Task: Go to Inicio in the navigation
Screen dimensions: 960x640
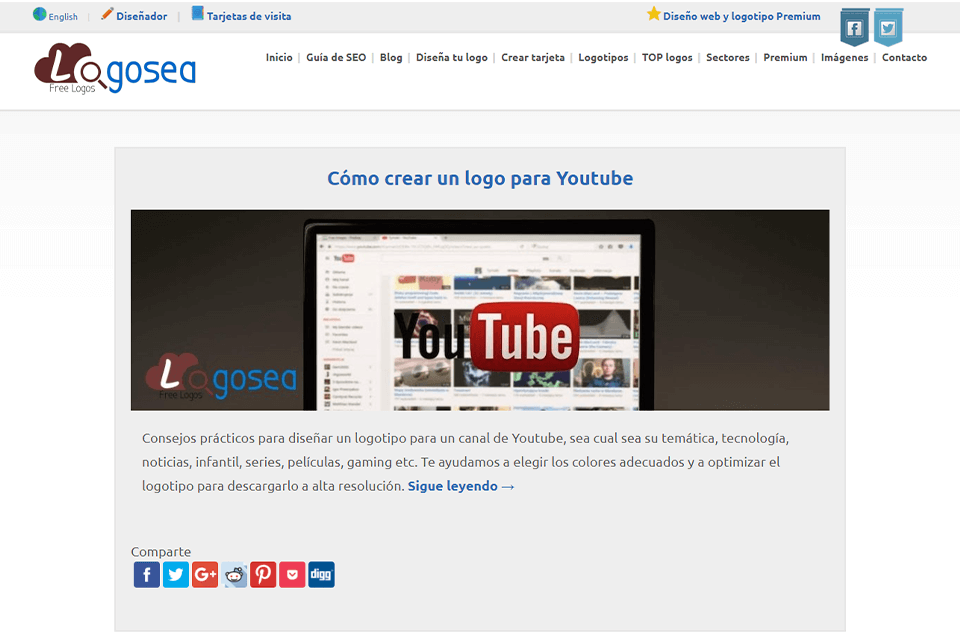Action: pos(279,58)
